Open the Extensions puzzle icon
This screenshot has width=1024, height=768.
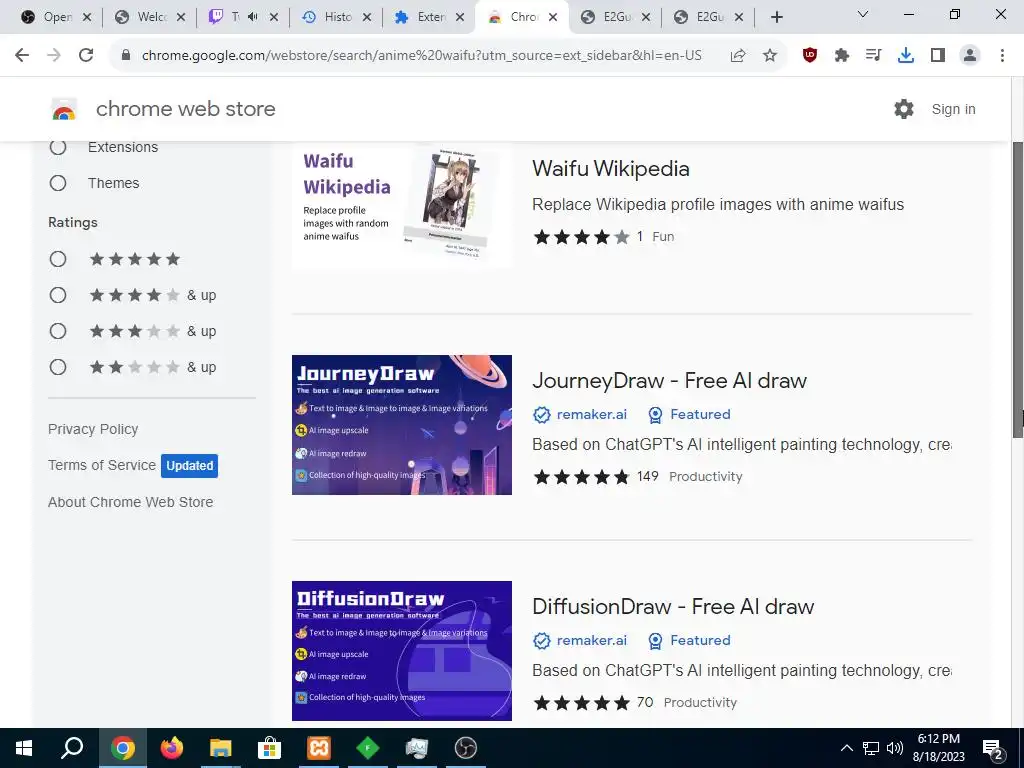click(842, 56)
